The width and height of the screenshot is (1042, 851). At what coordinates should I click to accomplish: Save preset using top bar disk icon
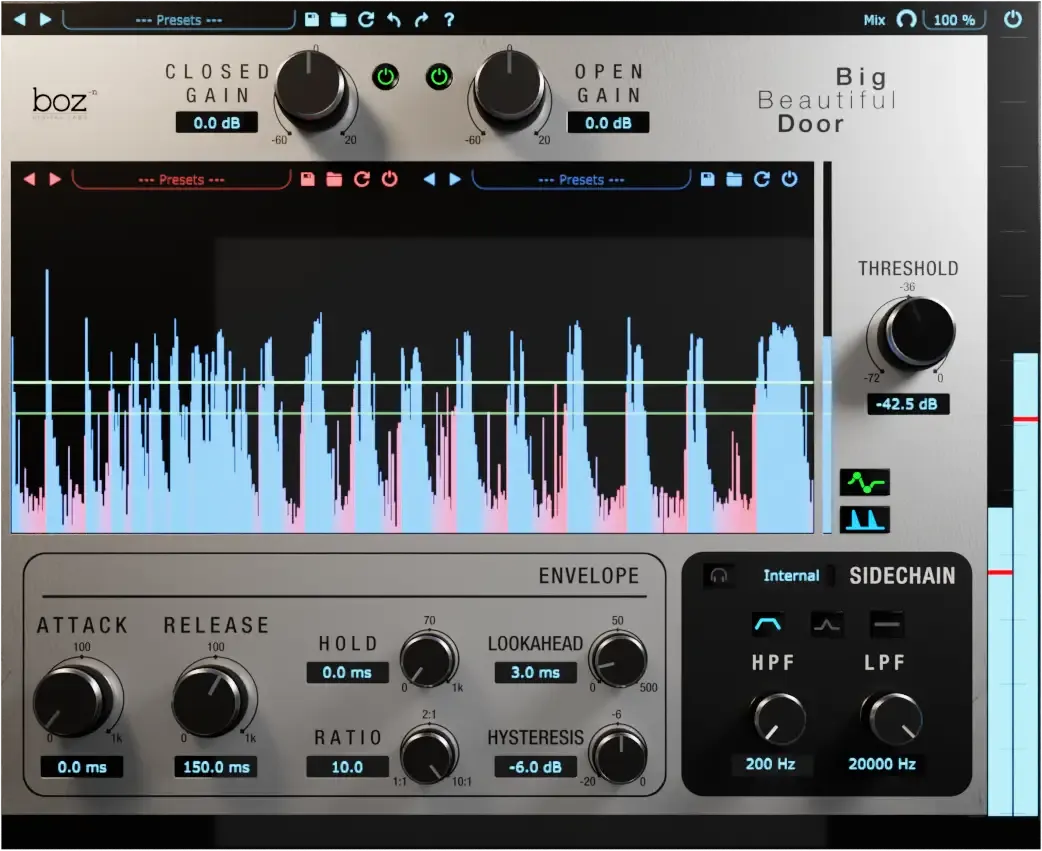312,19
